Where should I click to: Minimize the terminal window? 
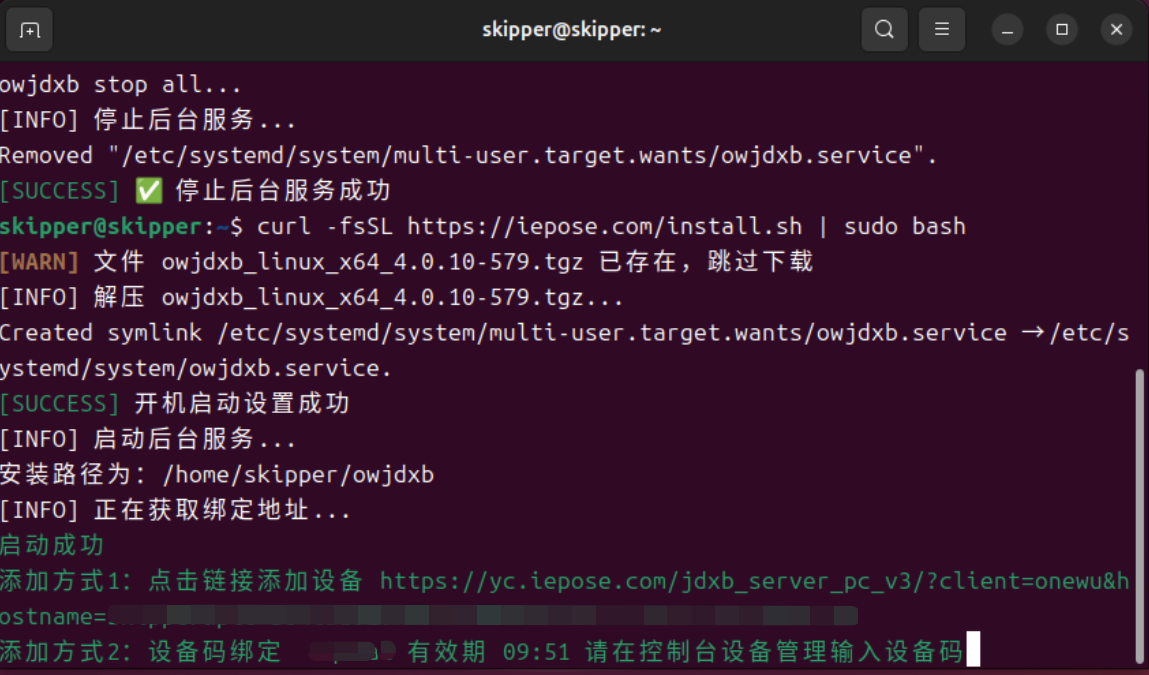coord(1008,30)
